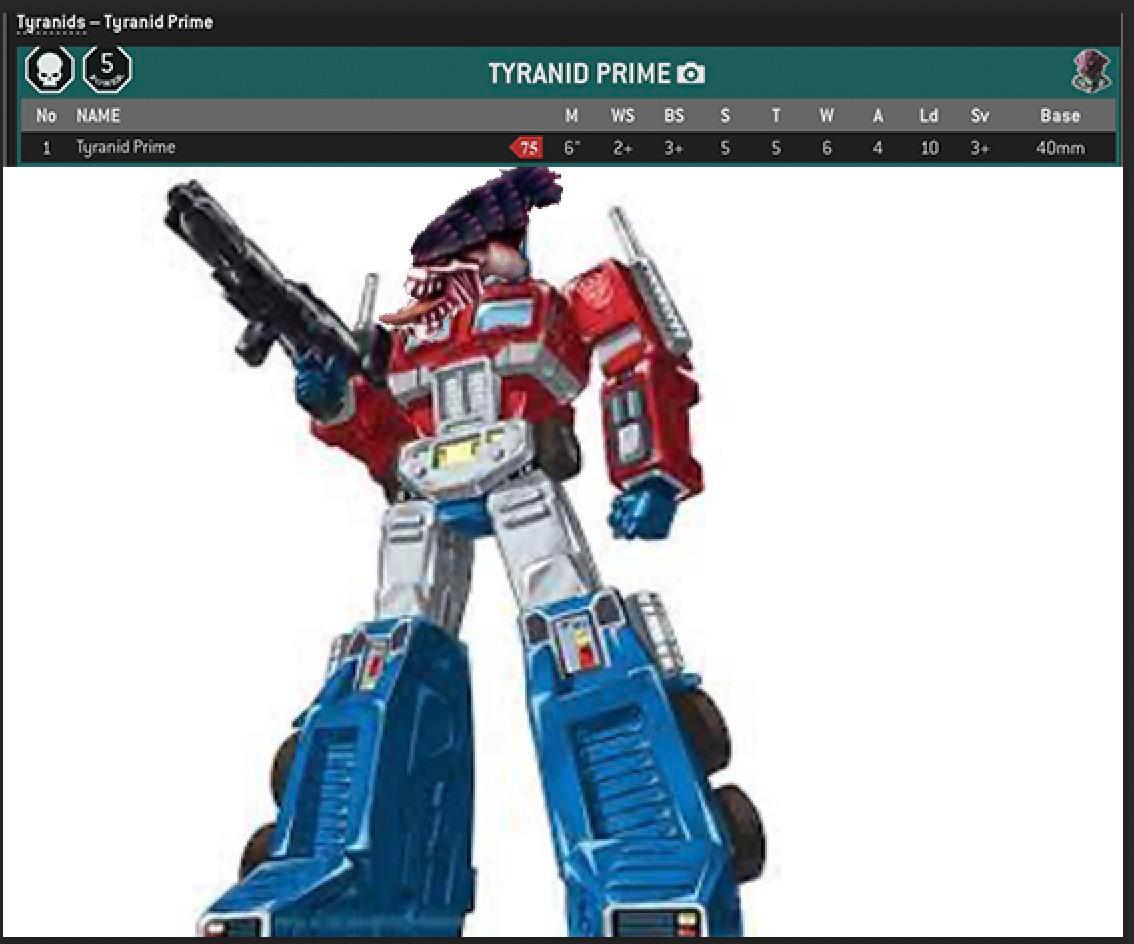Click the WS stat column header

(622, 116)
